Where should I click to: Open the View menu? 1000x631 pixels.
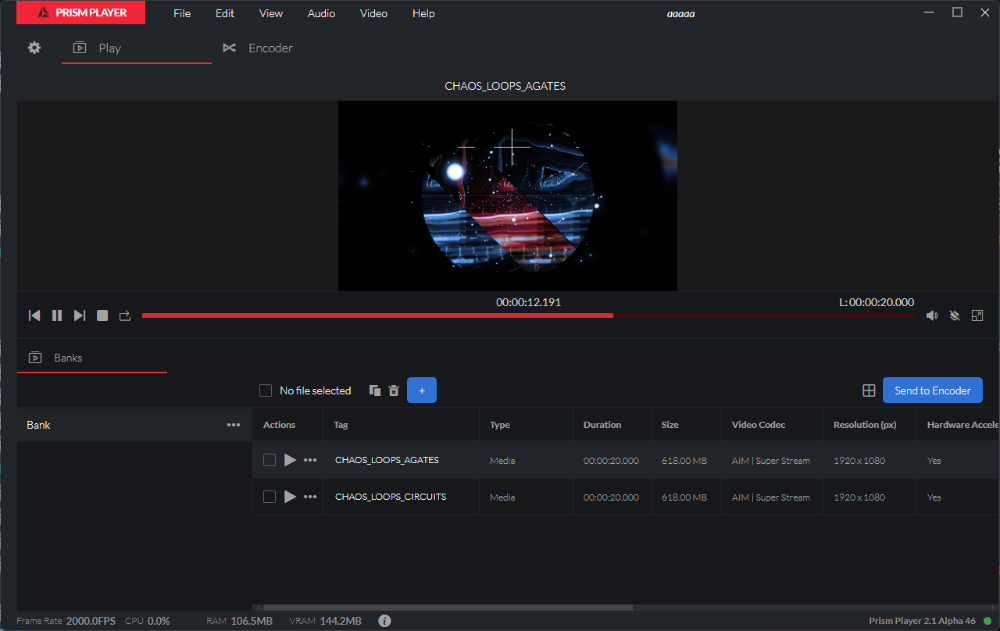point(270,13)
